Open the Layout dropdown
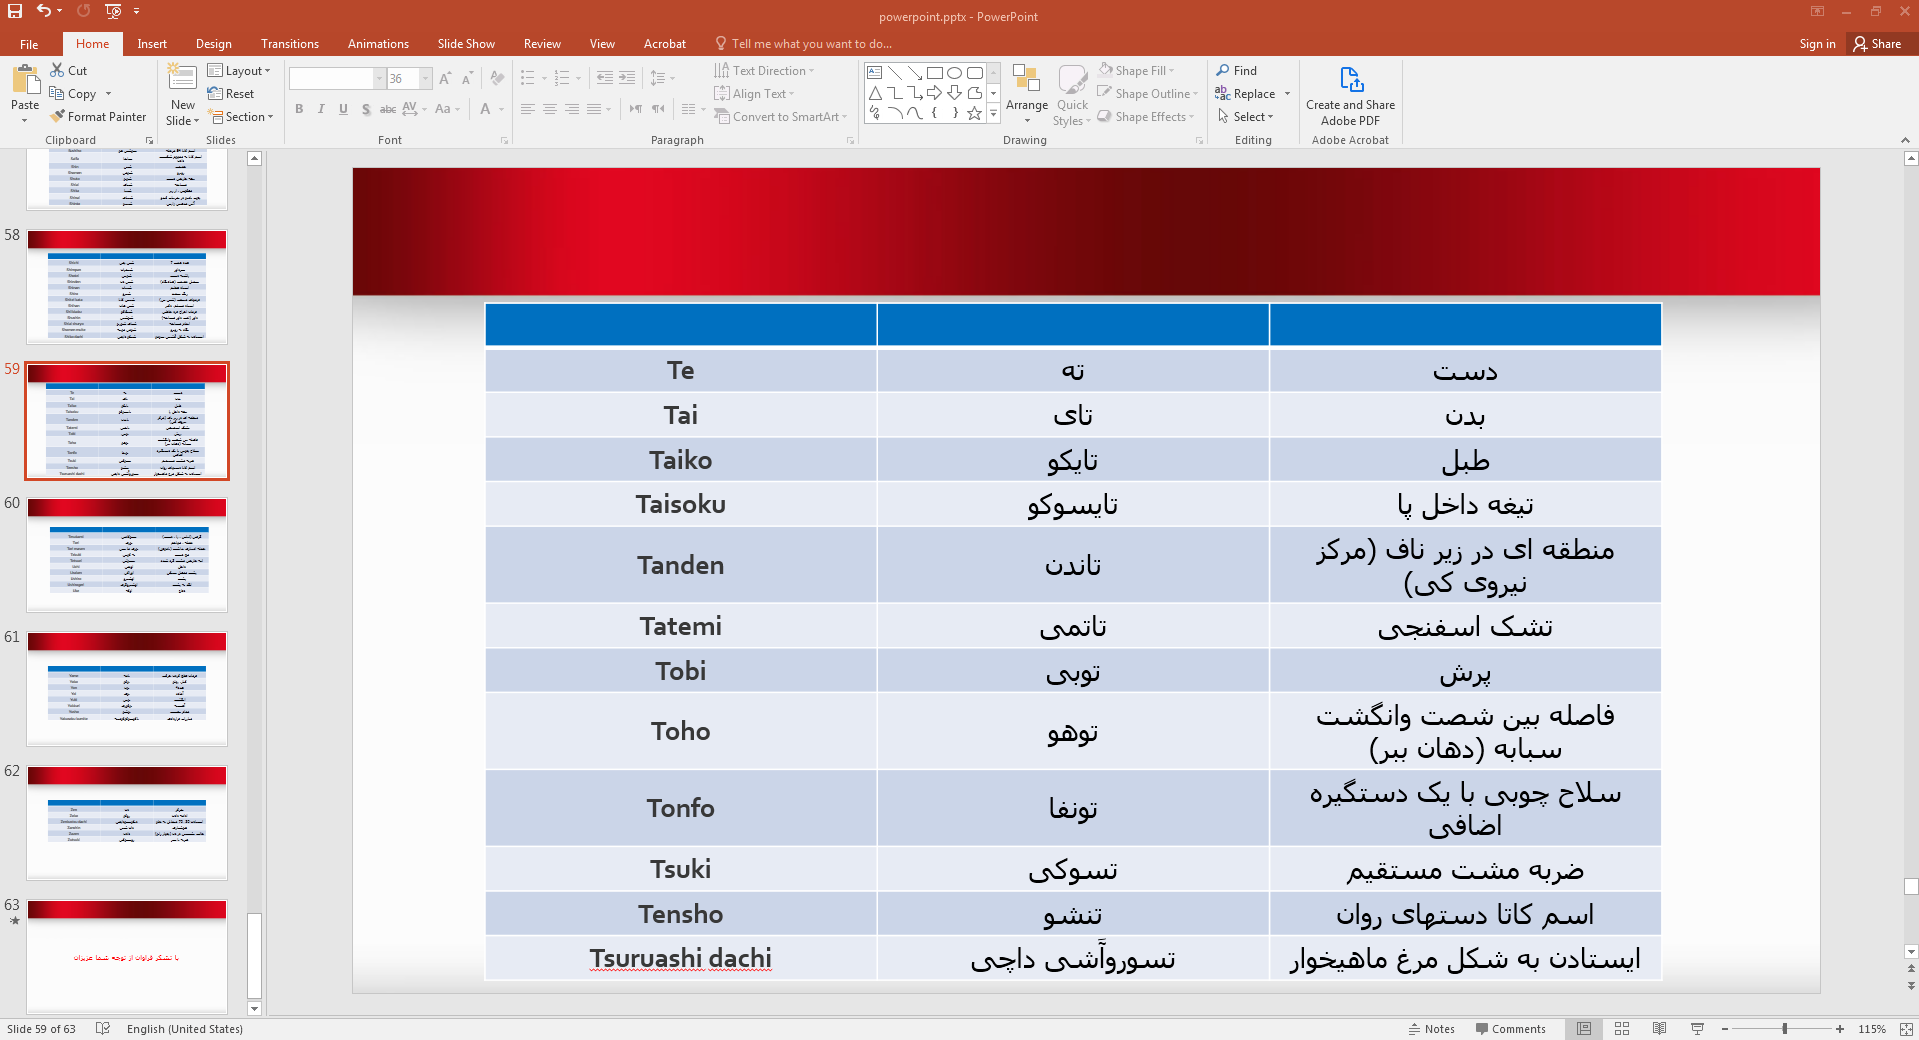Viewport: 1919px width, 1040px height. click(239, 71)
